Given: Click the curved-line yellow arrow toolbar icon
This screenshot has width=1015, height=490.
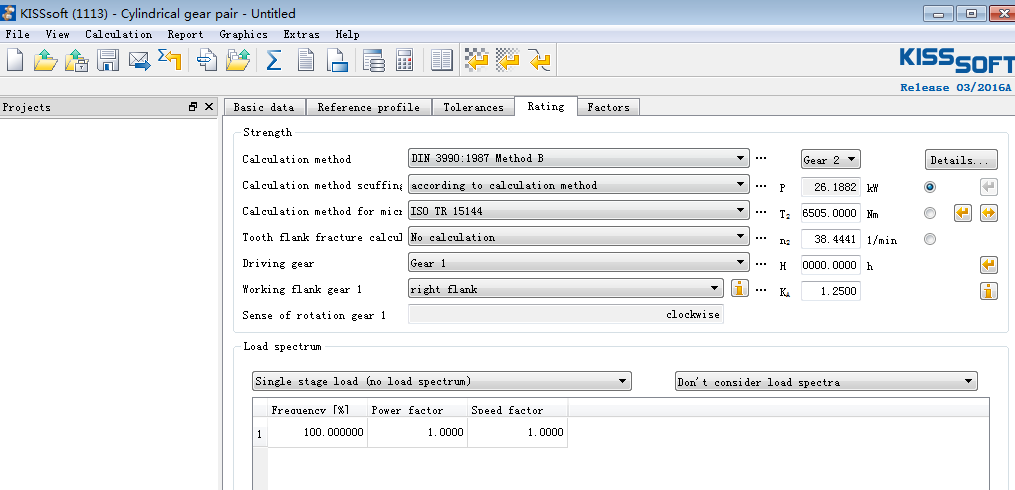Looking at the screenshot, I should (x=539, y=60).
